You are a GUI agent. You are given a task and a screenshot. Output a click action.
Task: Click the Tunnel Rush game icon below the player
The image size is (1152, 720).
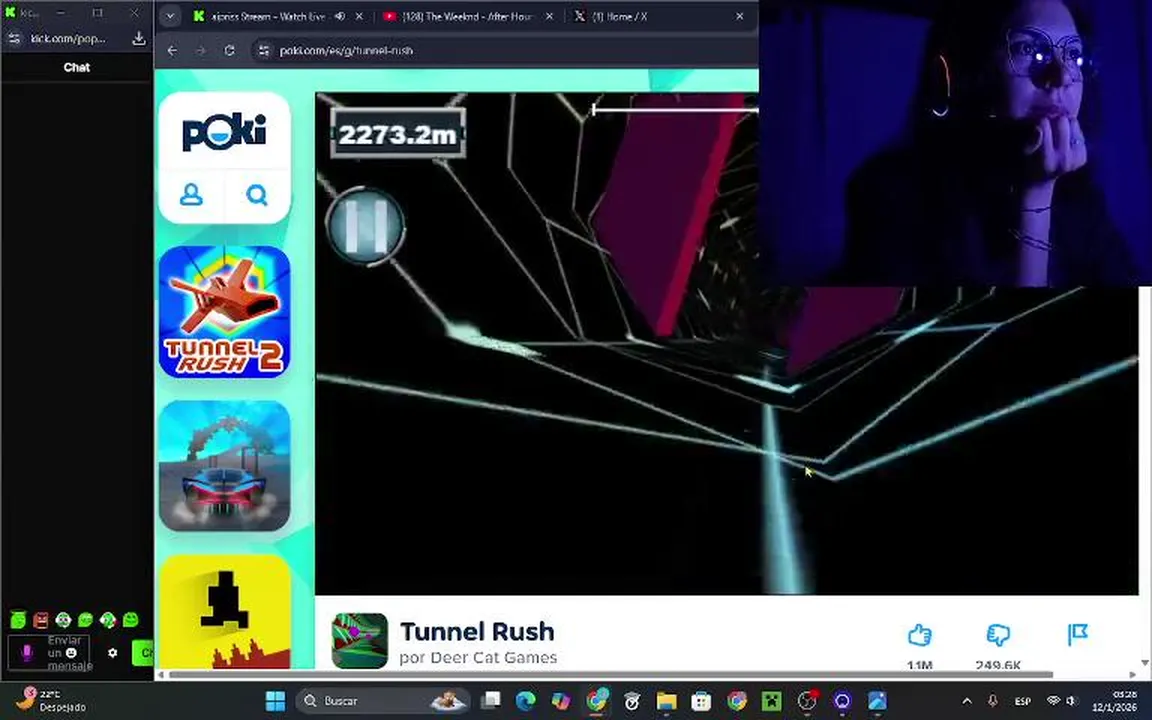pos(359,641)
